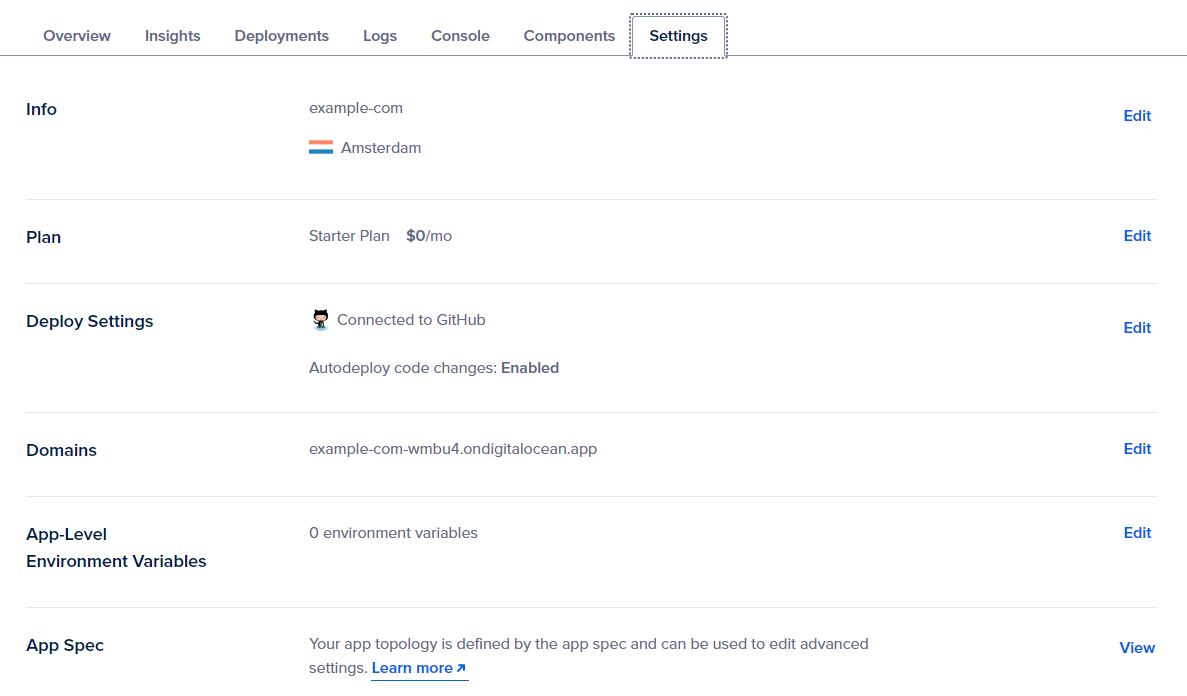Edit the Starter Plan settings
1187x696 pixels.
coord(1137,236)
